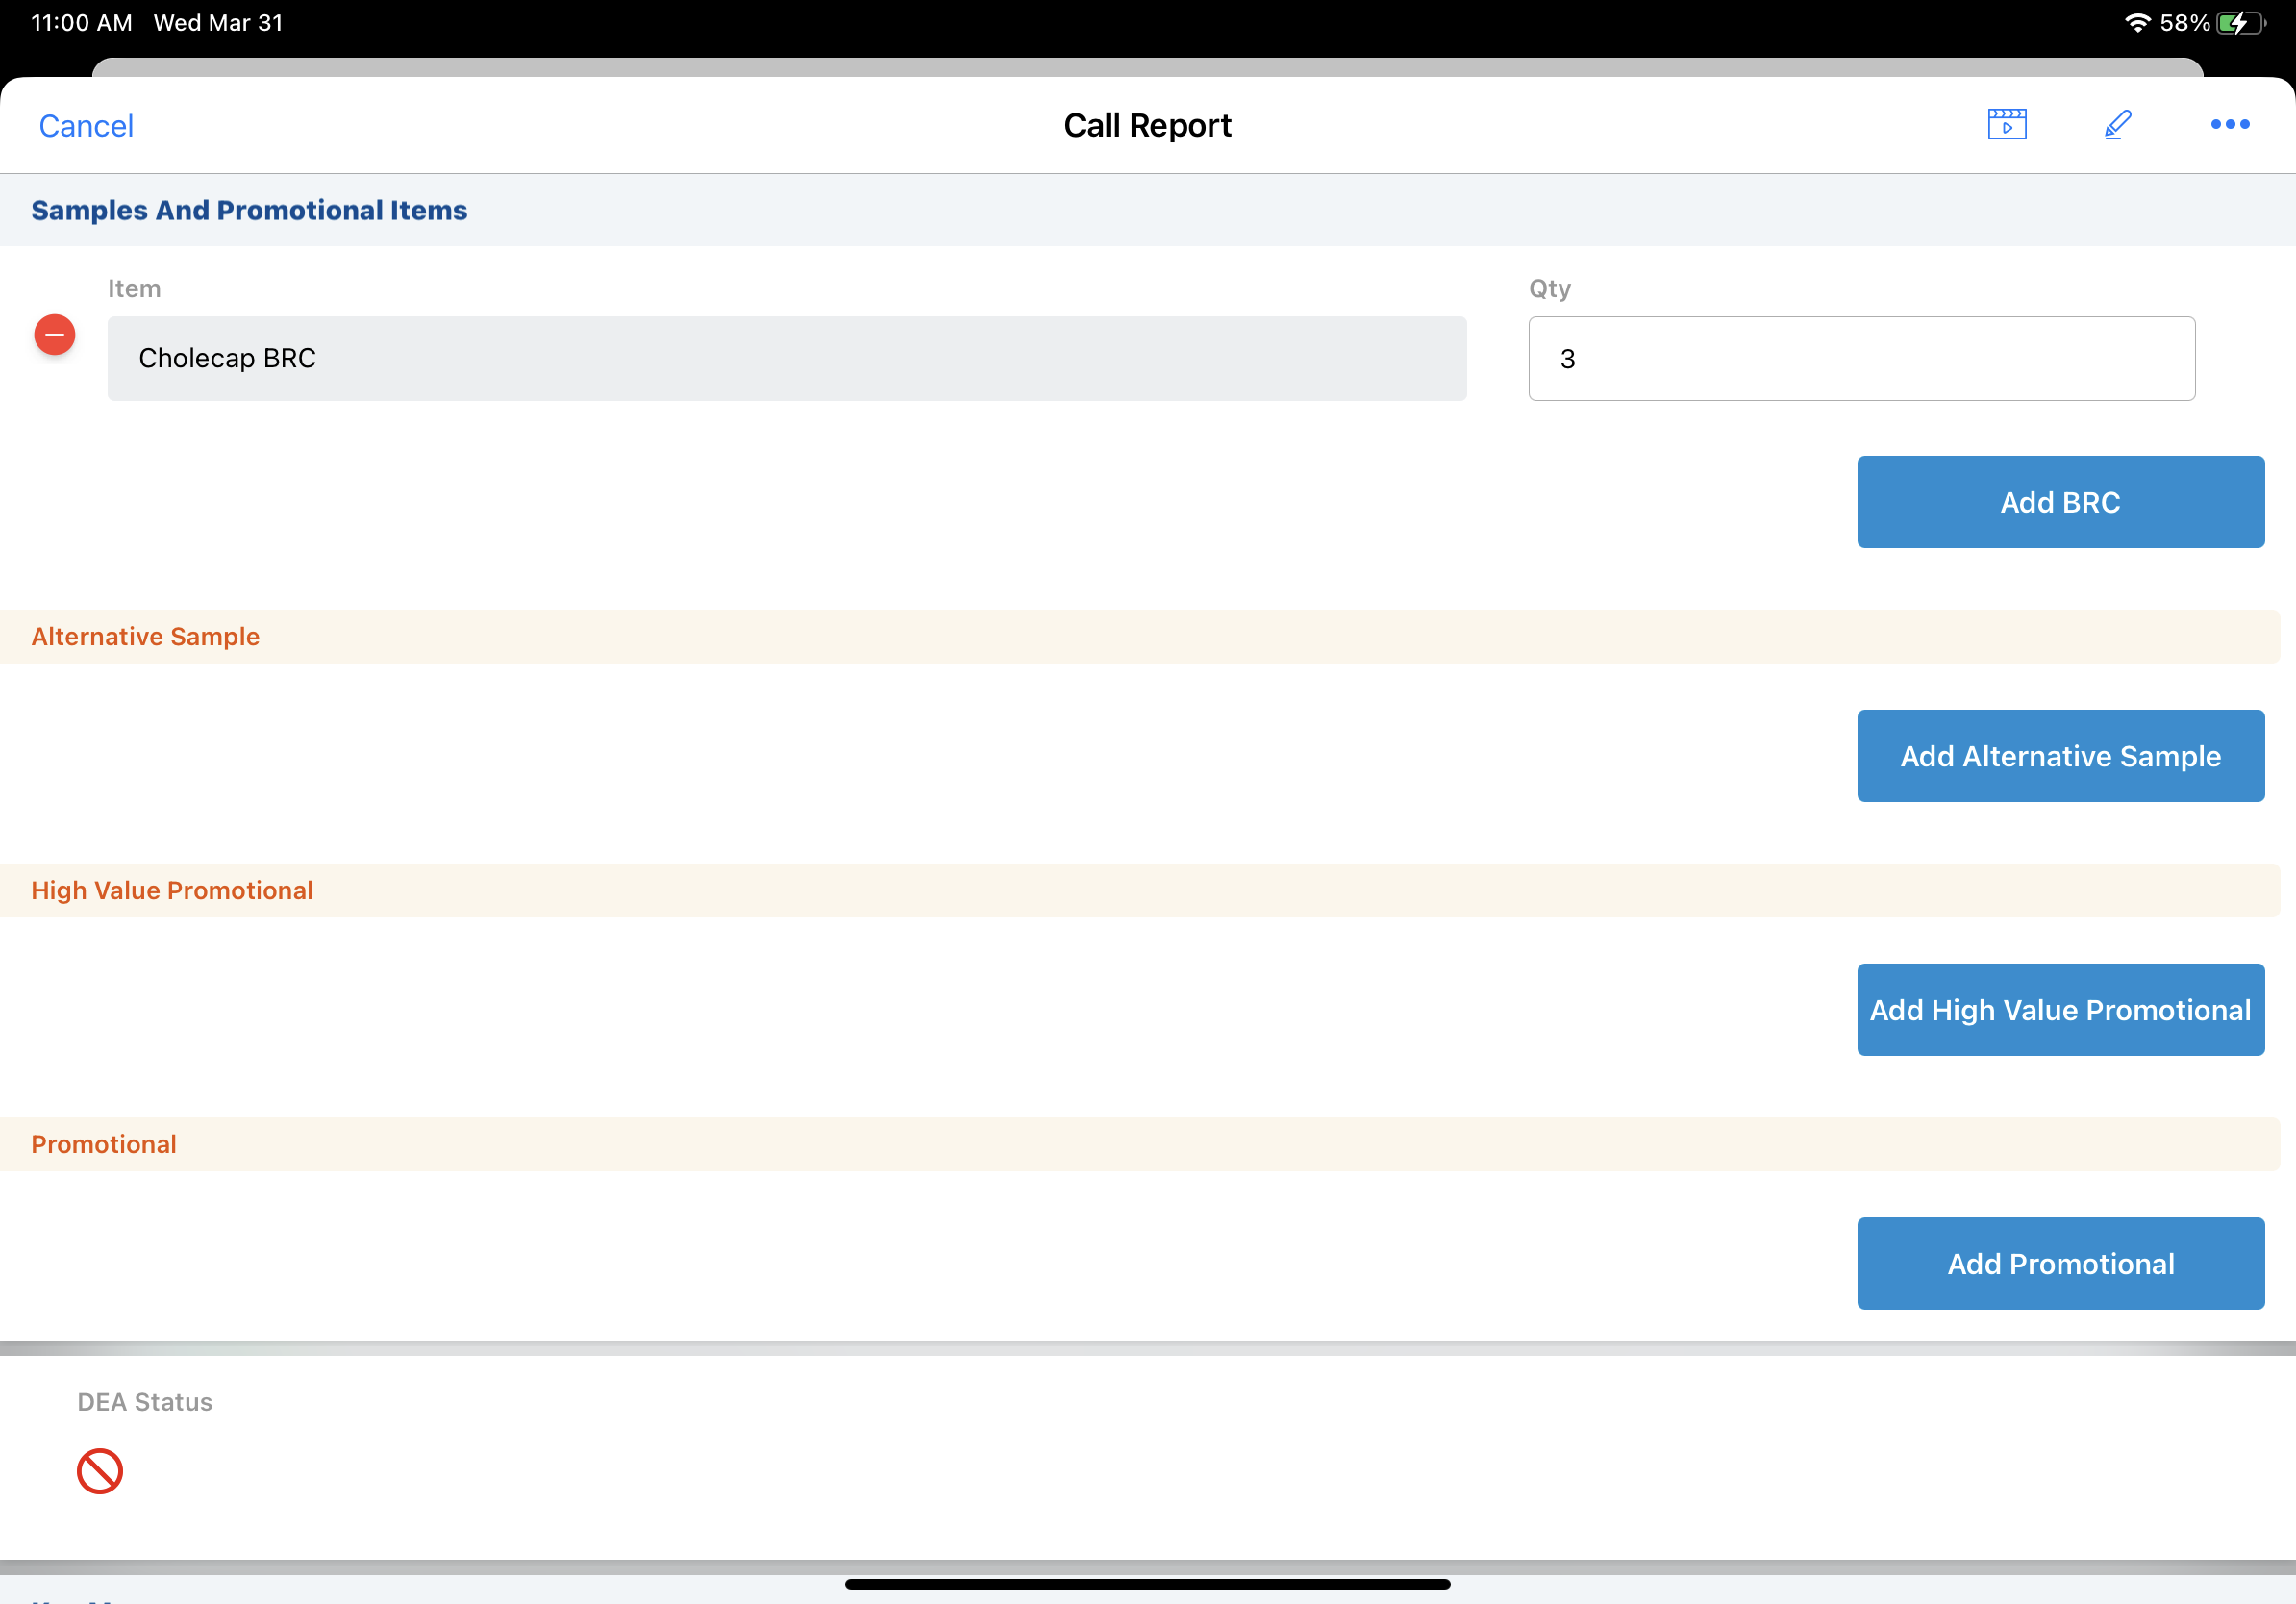Tap the Alternative Sample section header
Screen dimensions: 2296x1604
pyautogui.click(x=146, y=637)
